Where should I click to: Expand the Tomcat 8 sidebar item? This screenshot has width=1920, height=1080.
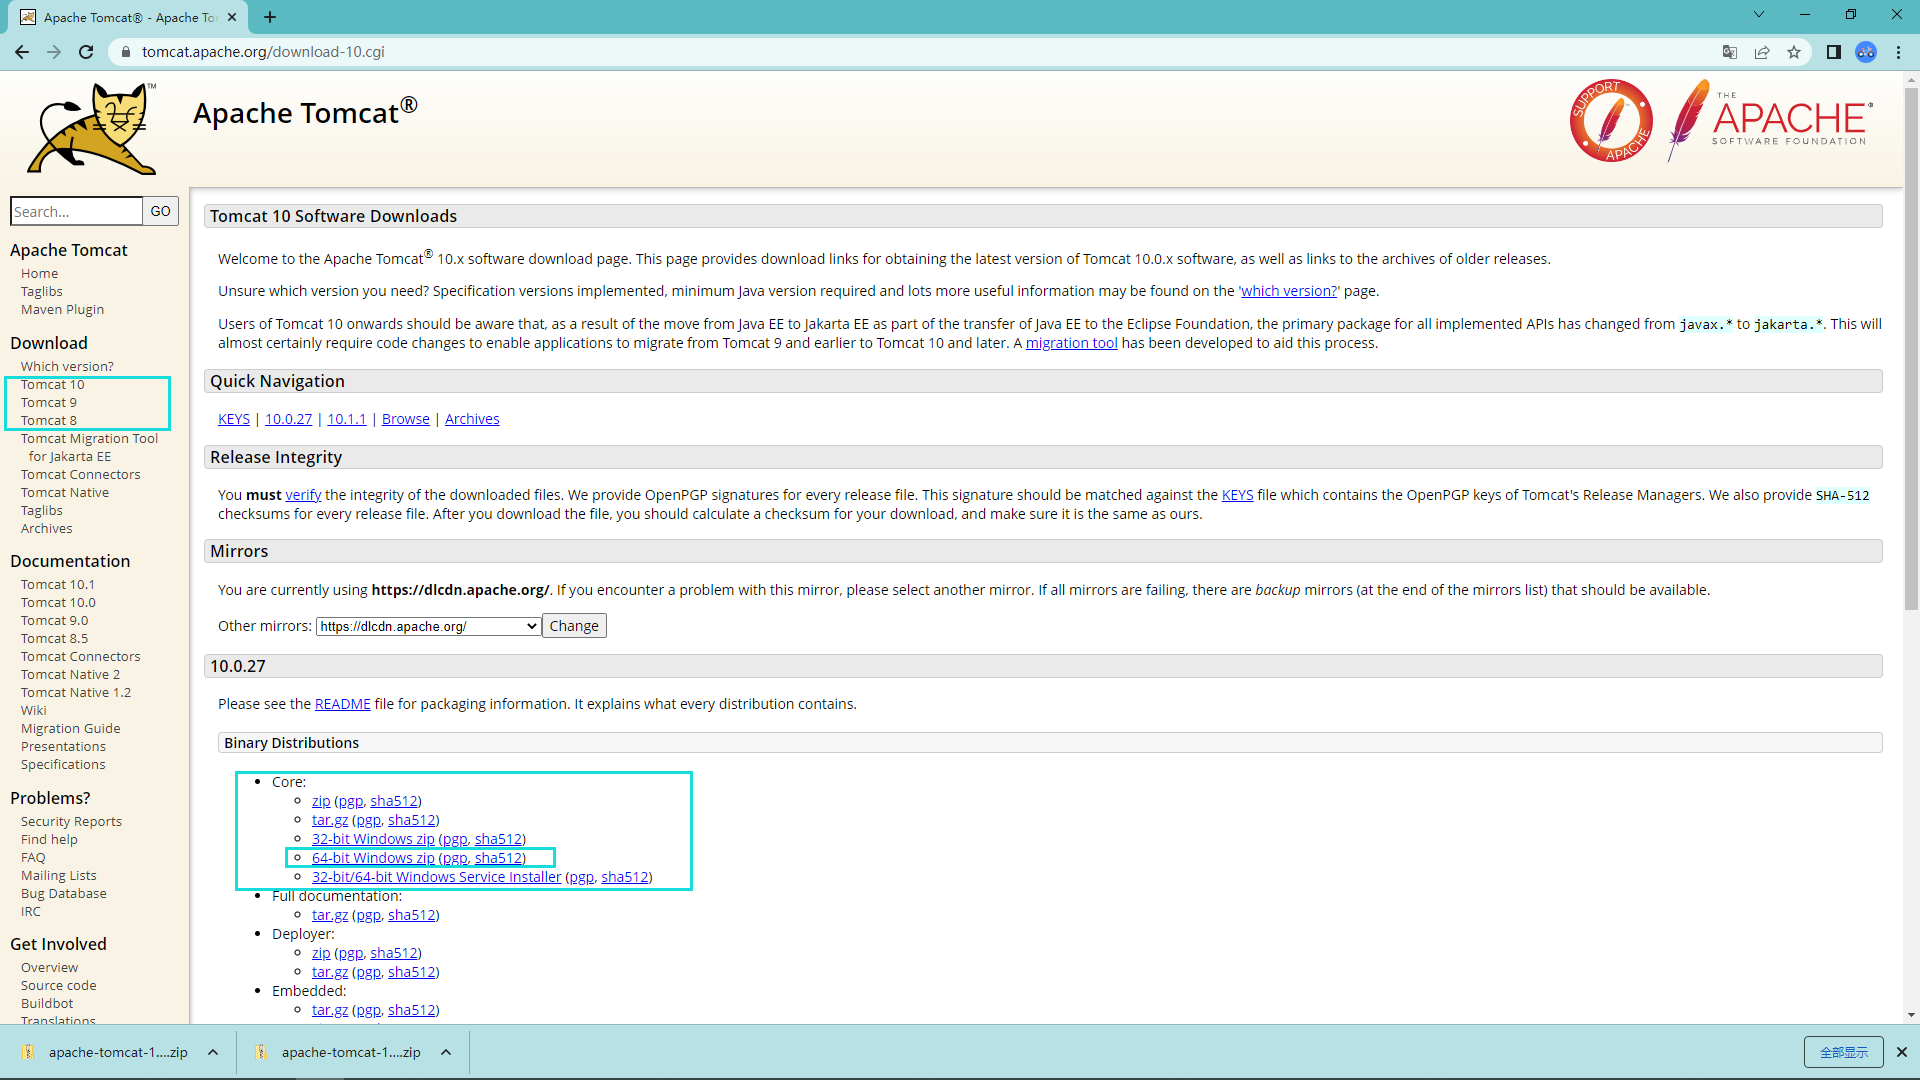tap(47, 419)
